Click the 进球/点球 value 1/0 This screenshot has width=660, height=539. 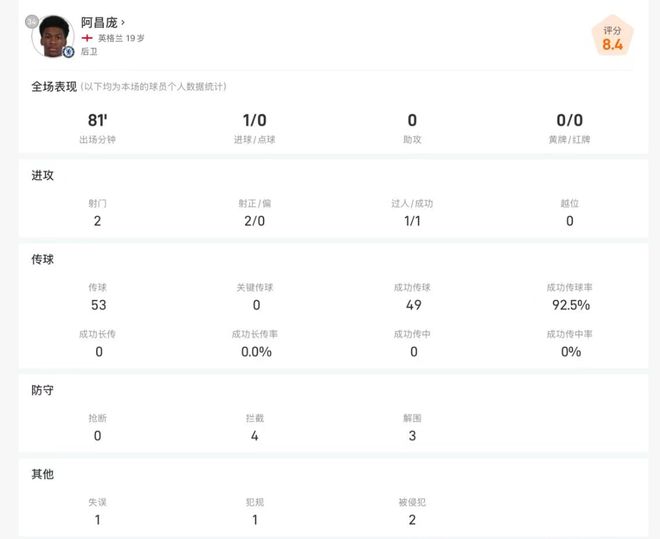tap(254, 120)
